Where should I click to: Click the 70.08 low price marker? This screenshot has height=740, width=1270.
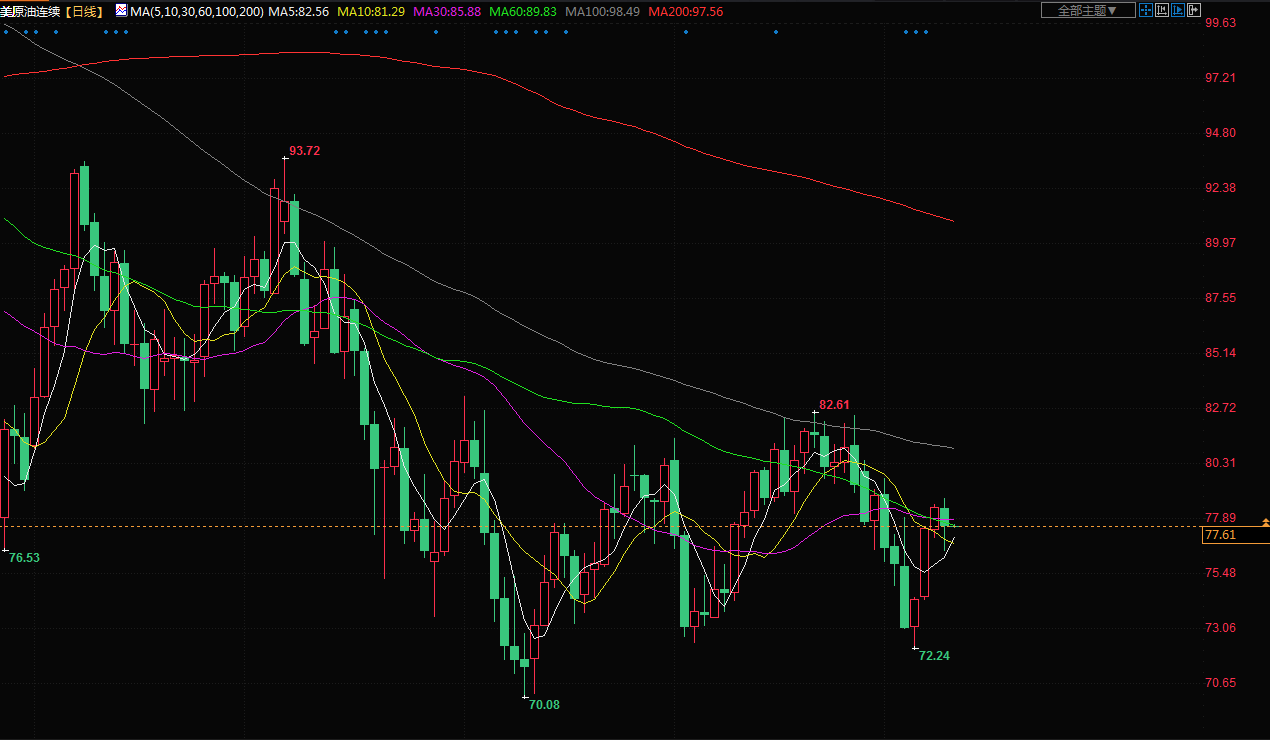click(x=544, y=705)
